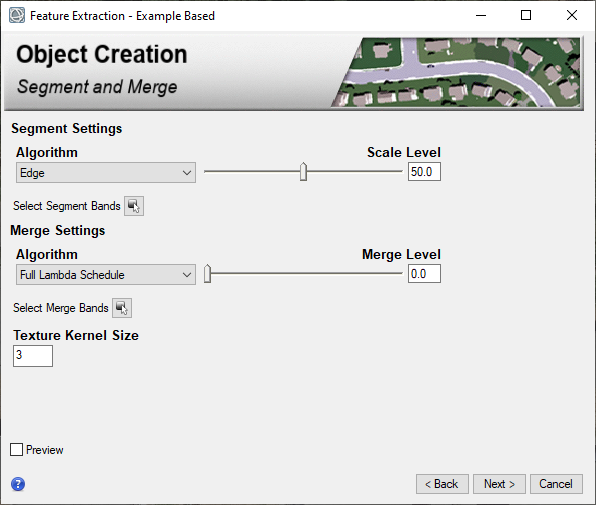This screenshot has width=596, height=505.
Task: Expand the Segment Algorithm dropdown showing Edge
Action: point(106,173)
